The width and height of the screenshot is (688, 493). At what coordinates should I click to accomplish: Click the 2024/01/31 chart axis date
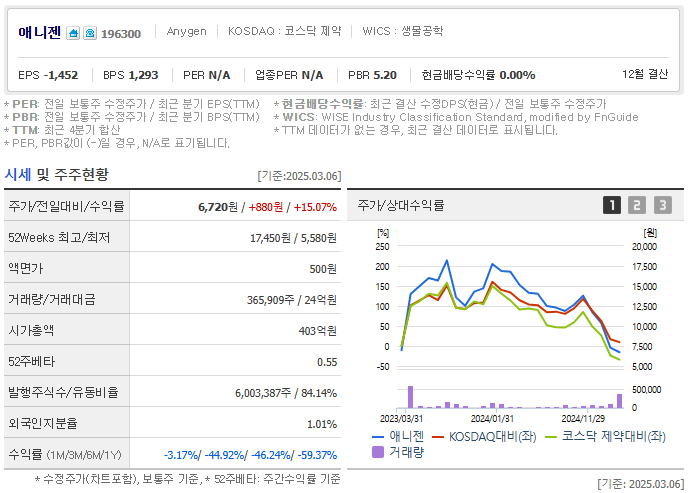pyautogui.click(x=492, y=419)
